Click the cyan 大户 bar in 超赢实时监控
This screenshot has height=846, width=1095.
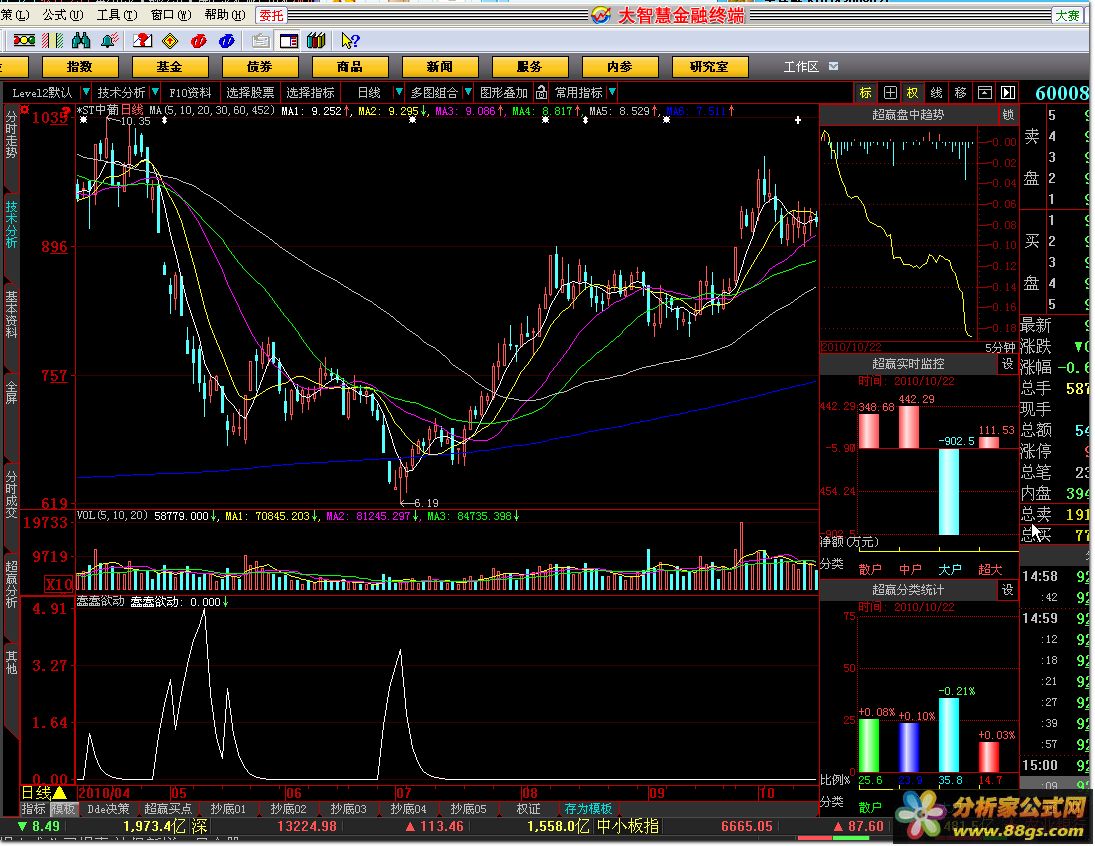pos(948,492)
